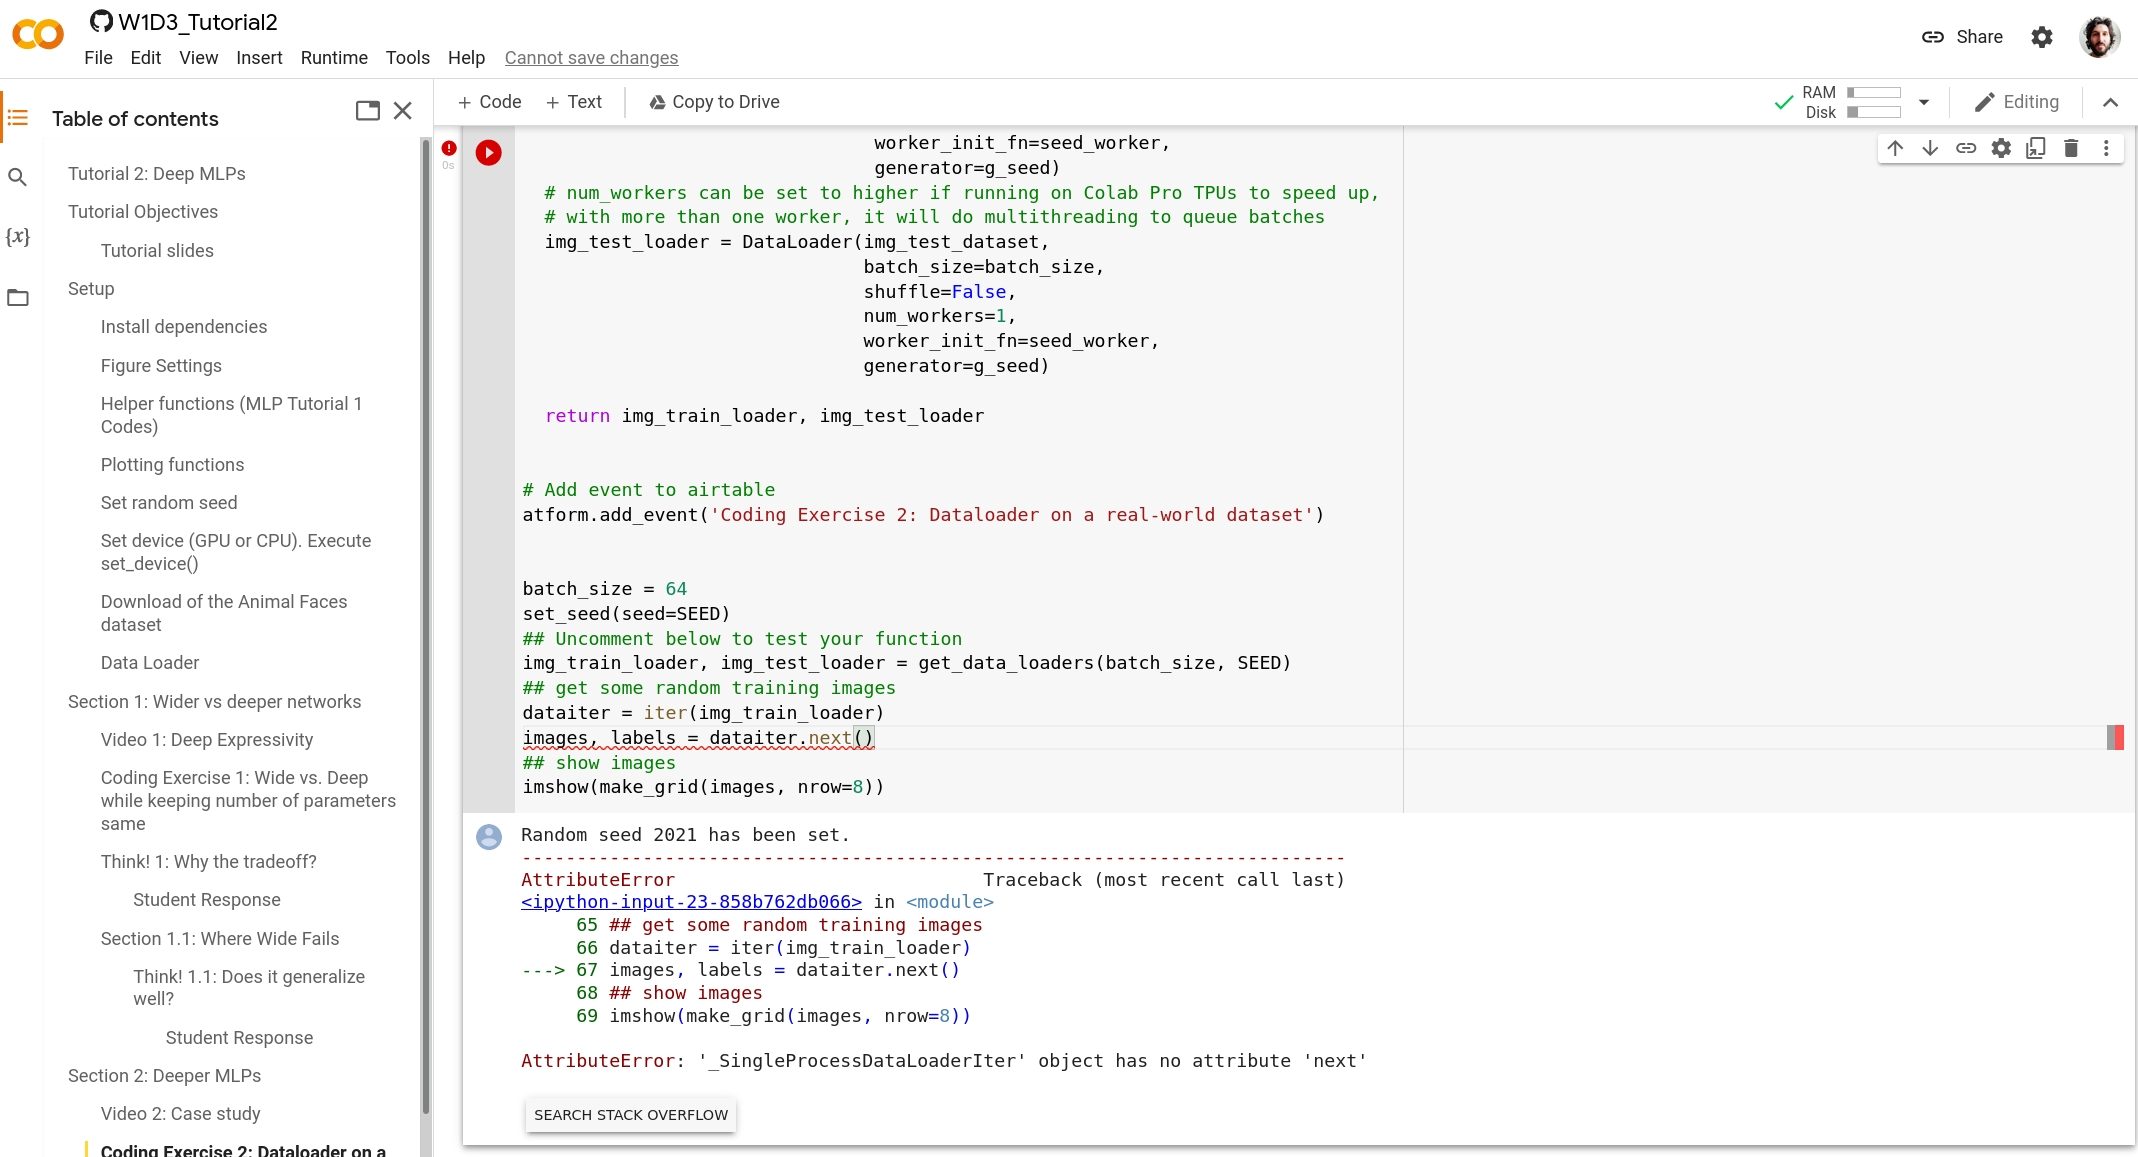Copy link to the selected cell
The height and width of the screenshot is (1157, 2138).
(x=1966, y=147)
